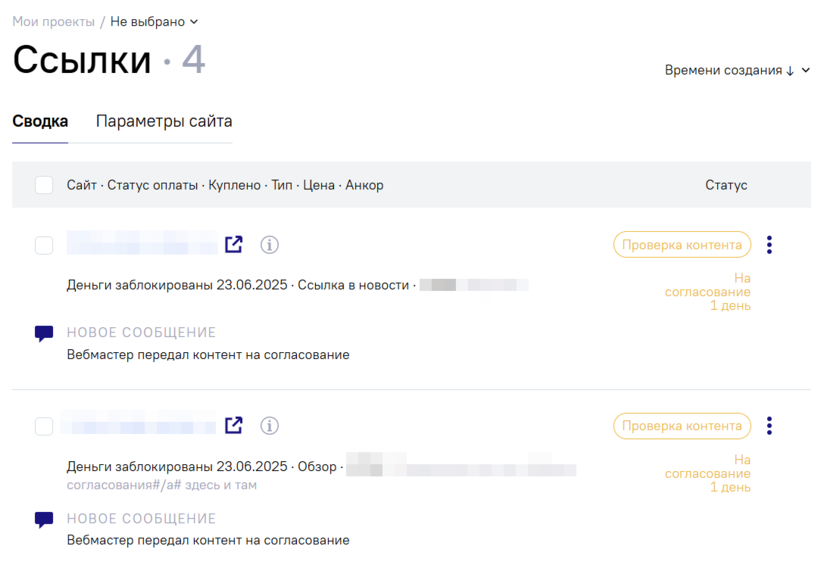This screenshot has height=569, width=822.
Task: Open the second blurred site name link
Action: point(139,424)
